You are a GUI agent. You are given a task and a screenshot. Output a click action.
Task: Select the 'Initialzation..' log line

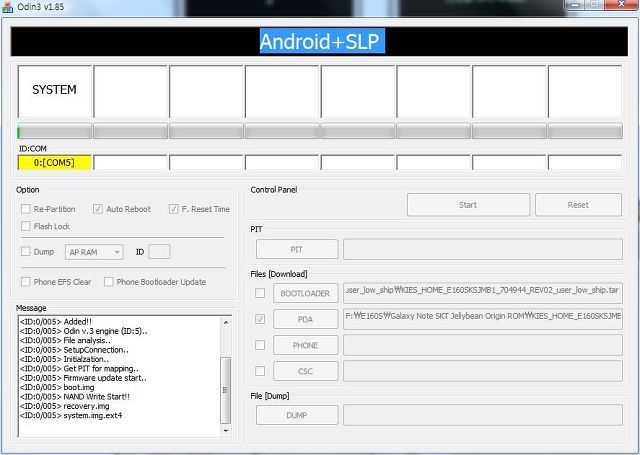coord(64,359)
